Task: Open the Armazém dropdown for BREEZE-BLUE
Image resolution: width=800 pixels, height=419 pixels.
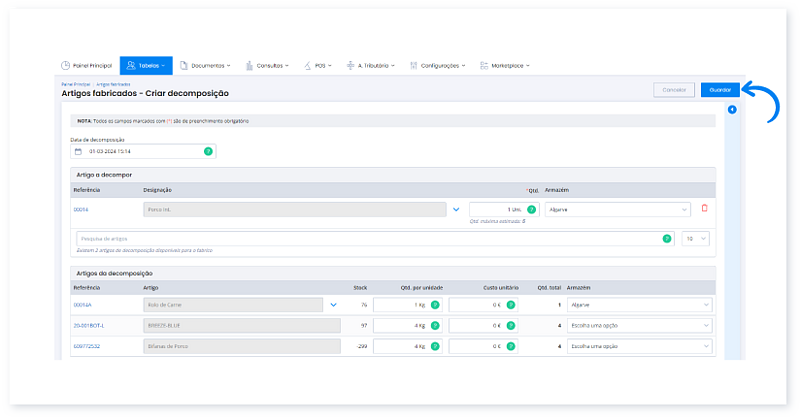Action: click(x=640, y=326)
